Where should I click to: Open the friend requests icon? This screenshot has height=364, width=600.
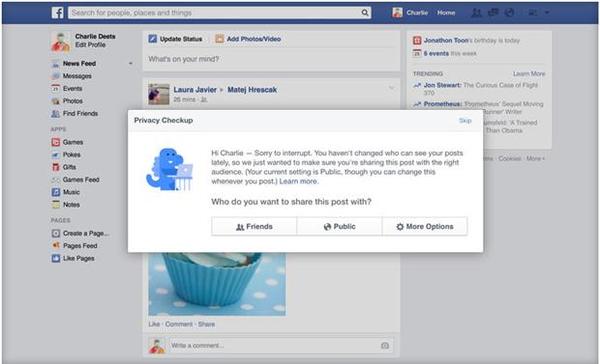point(476,13)
